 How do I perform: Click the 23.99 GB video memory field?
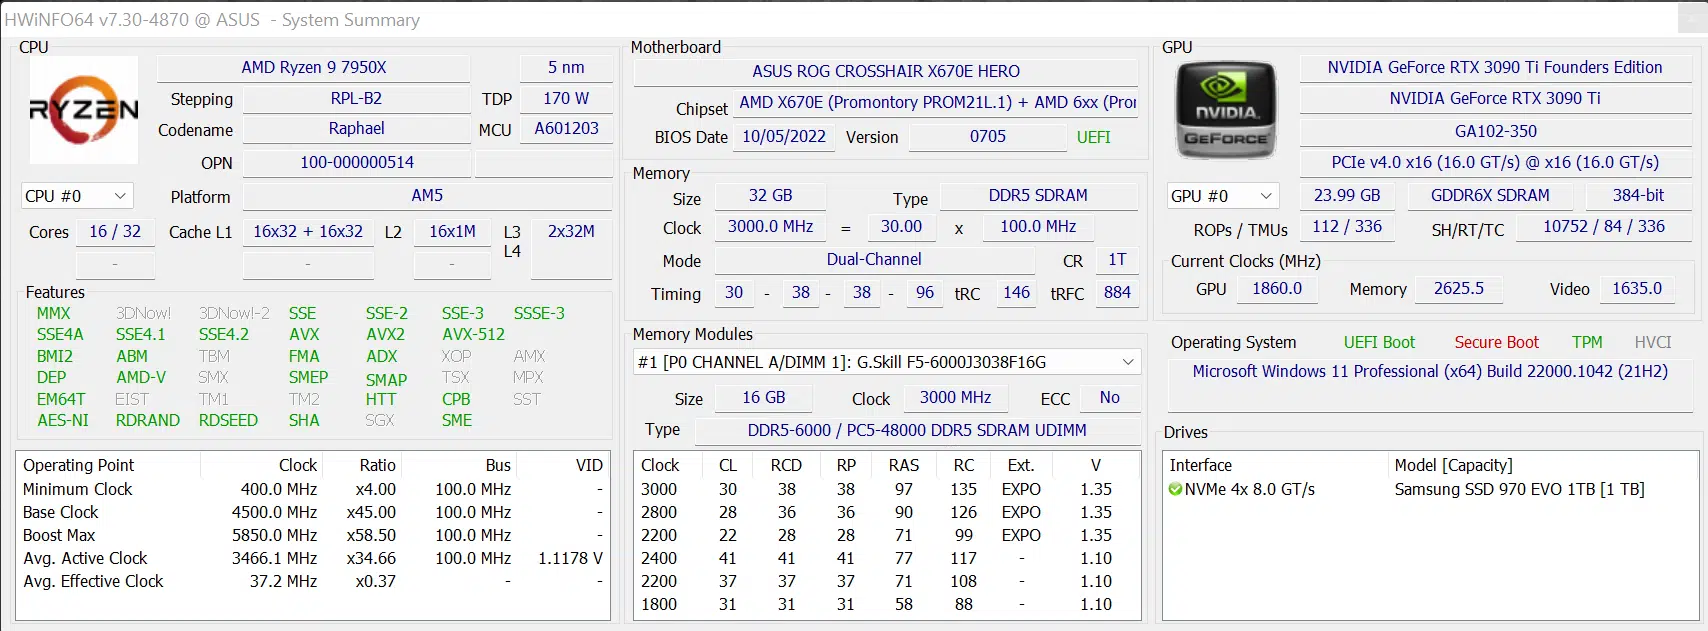tap(1346, 196)
